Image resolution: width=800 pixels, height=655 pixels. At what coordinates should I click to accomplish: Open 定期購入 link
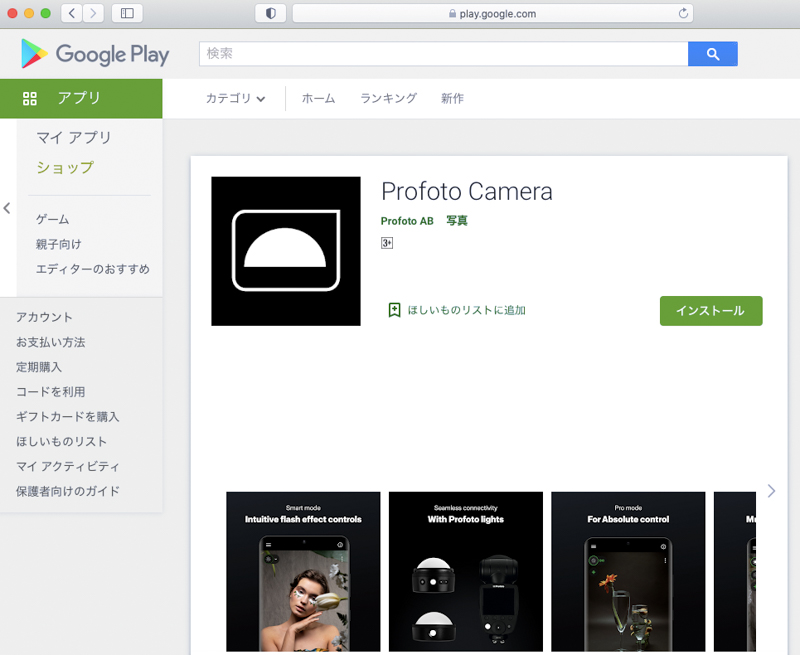click(x=39, y=367)
